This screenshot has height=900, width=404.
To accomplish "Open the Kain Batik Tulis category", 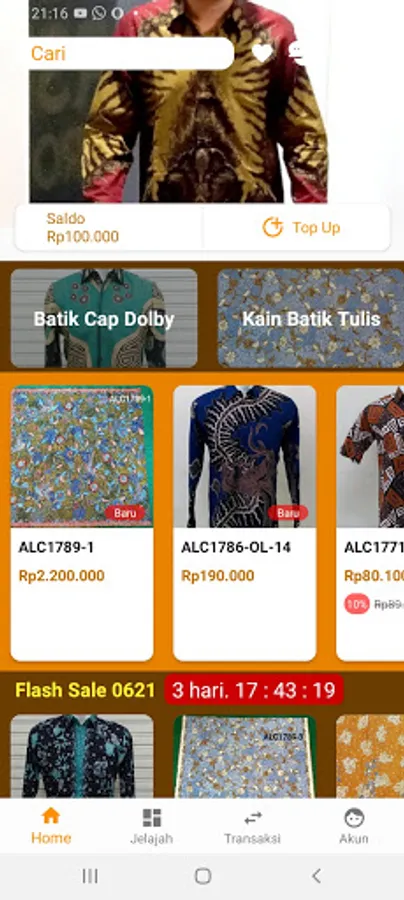I will 311,318.
